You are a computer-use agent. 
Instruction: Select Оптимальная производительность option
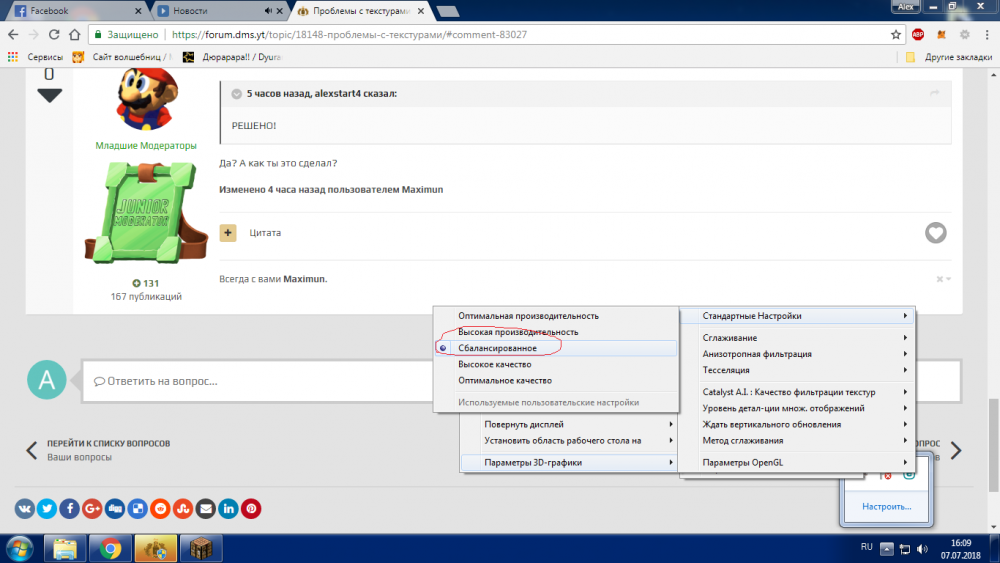pyautogui.click(x=528, y=316)
